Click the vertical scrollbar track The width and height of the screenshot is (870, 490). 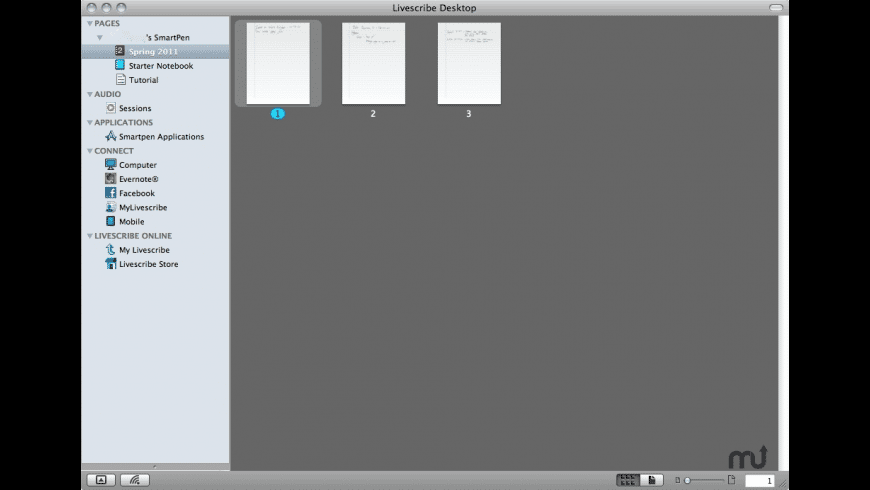(783, 243)
